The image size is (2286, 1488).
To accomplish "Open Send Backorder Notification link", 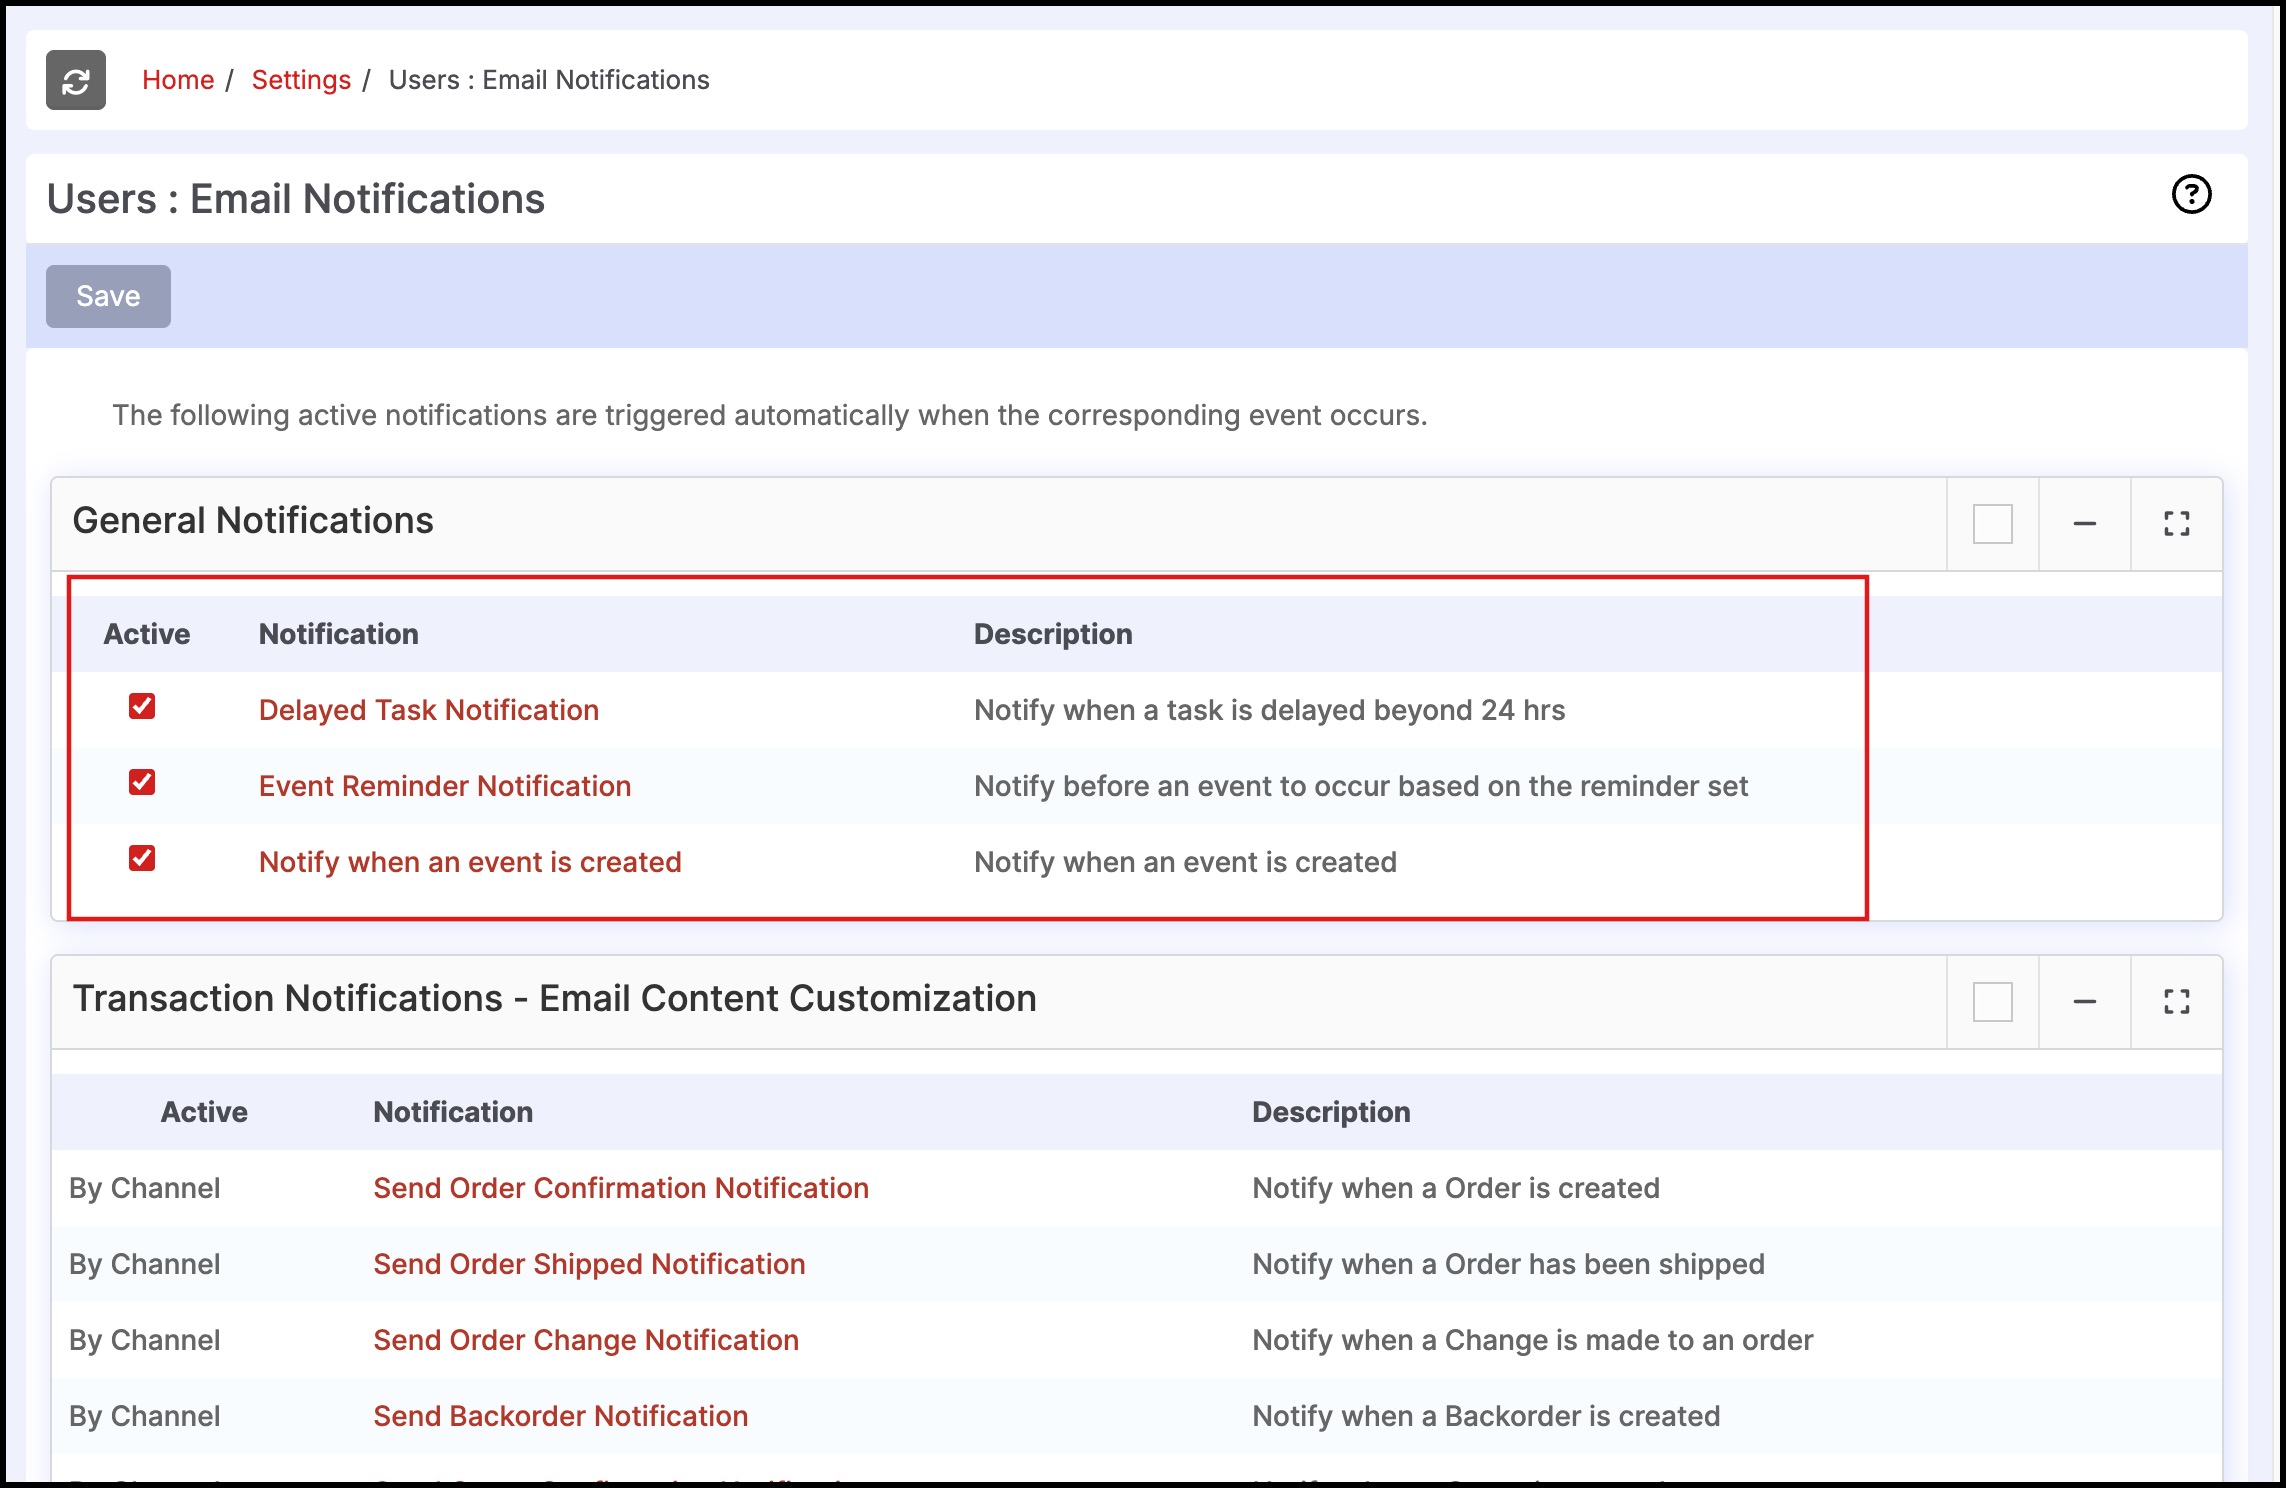I will (x=560, y=1416).
